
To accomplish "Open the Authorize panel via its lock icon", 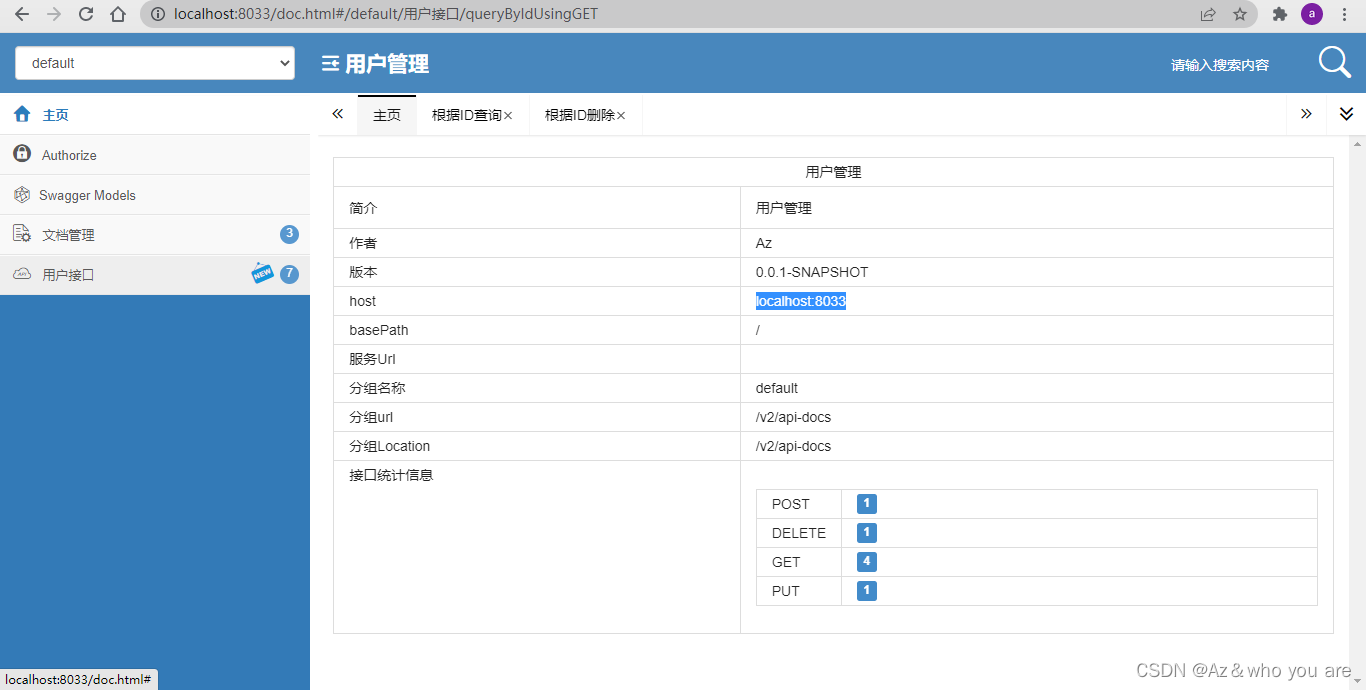I will 22,154.
